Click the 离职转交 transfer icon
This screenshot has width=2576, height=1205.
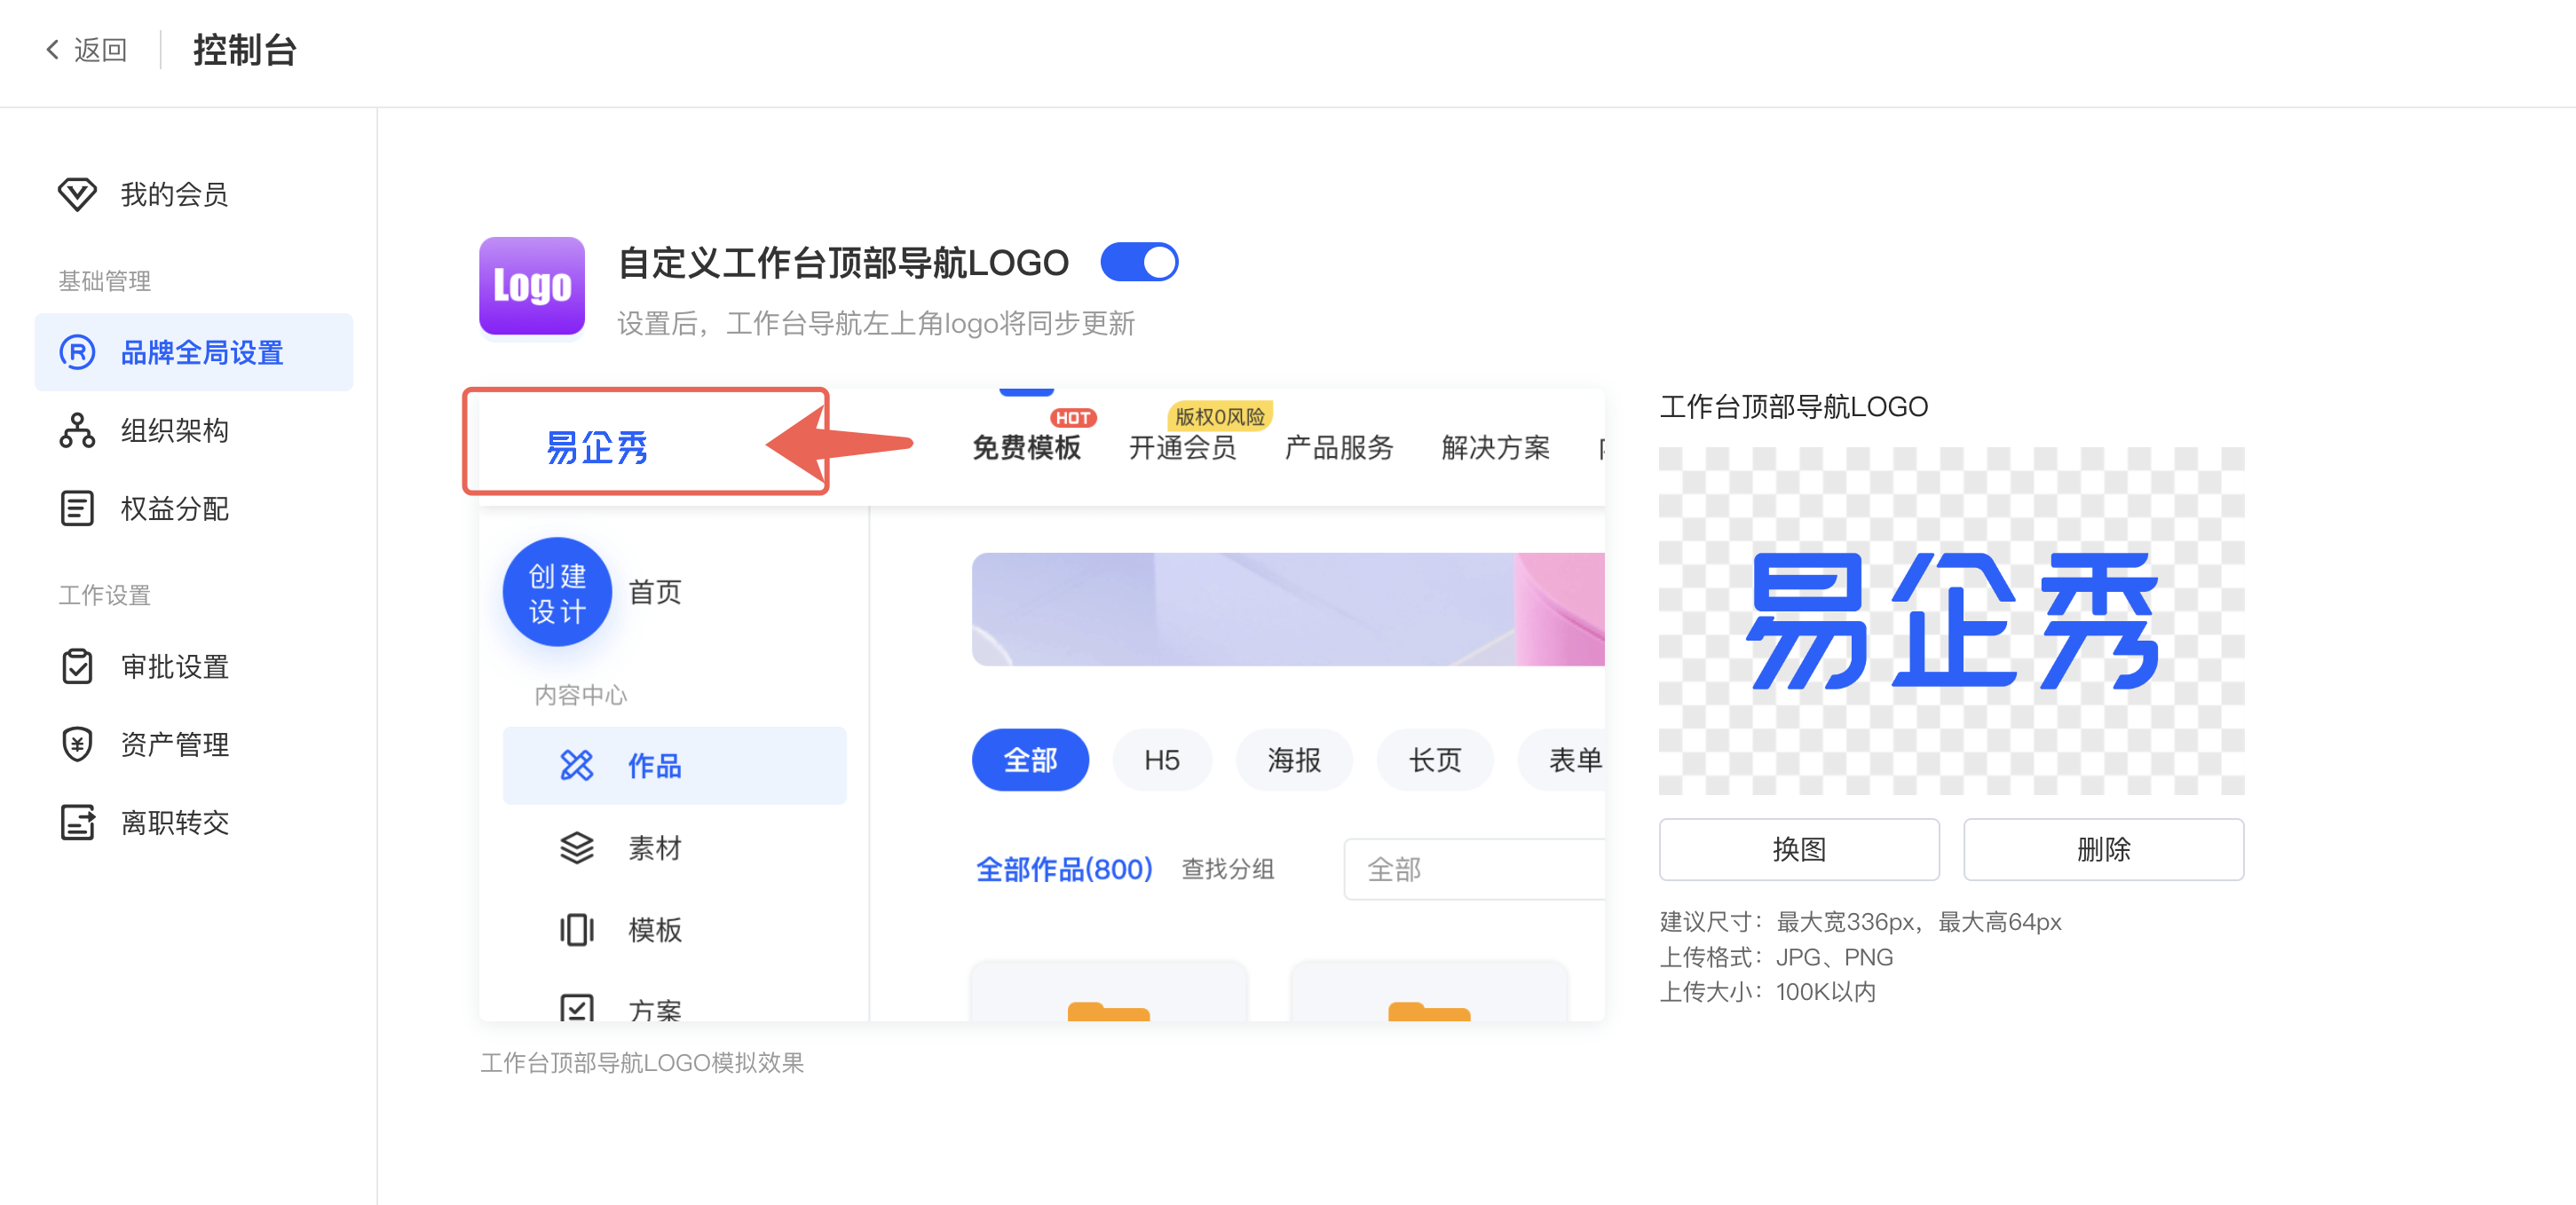tap(77, 822)
